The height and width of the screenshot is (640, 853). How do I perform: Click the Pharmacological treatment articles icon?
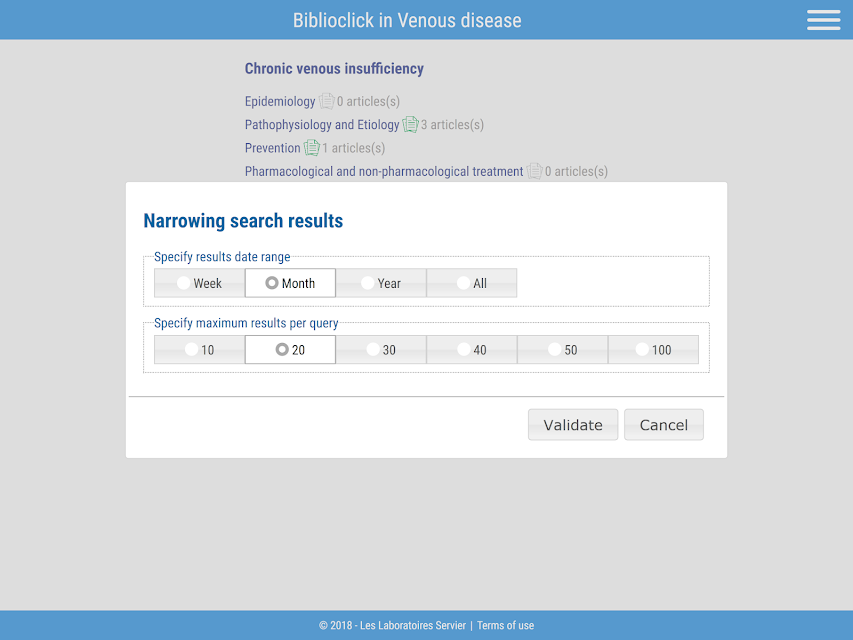535,171
